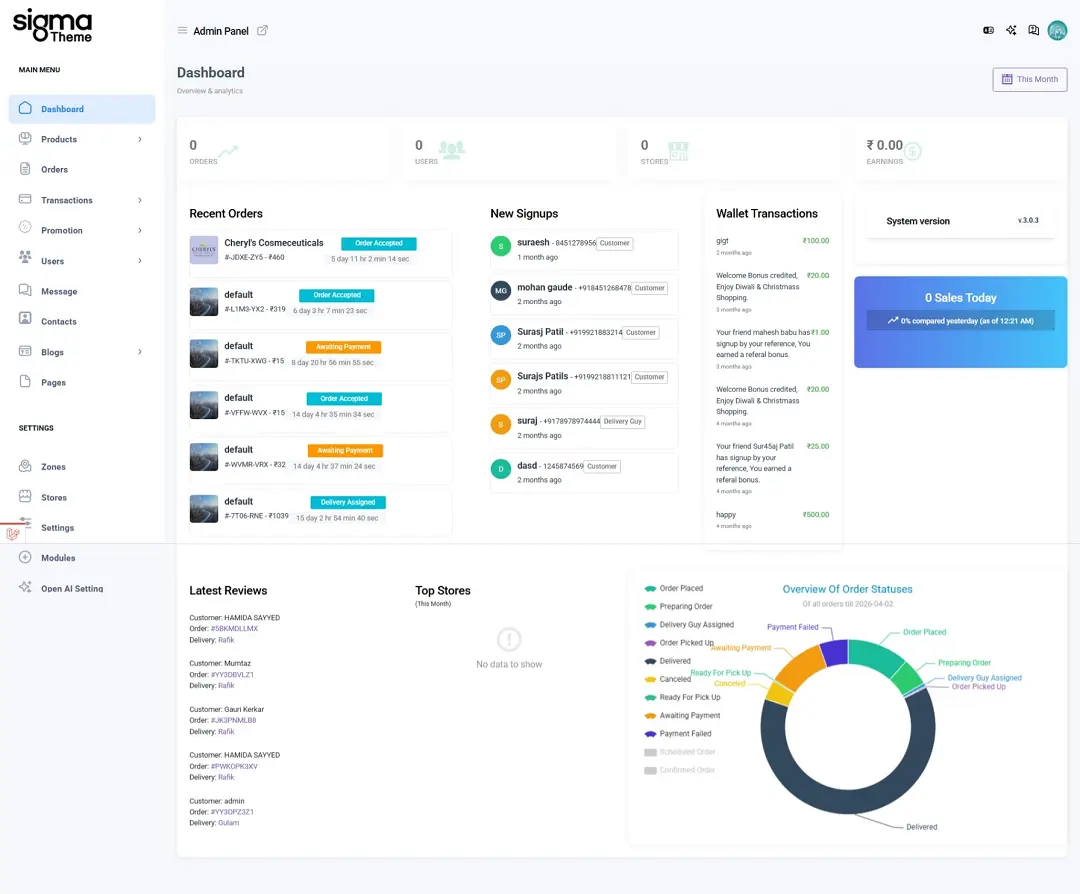Expand the Transactions submenu chevron
The height and width of the screenshot is (894, 1080).
coord(140,200)
